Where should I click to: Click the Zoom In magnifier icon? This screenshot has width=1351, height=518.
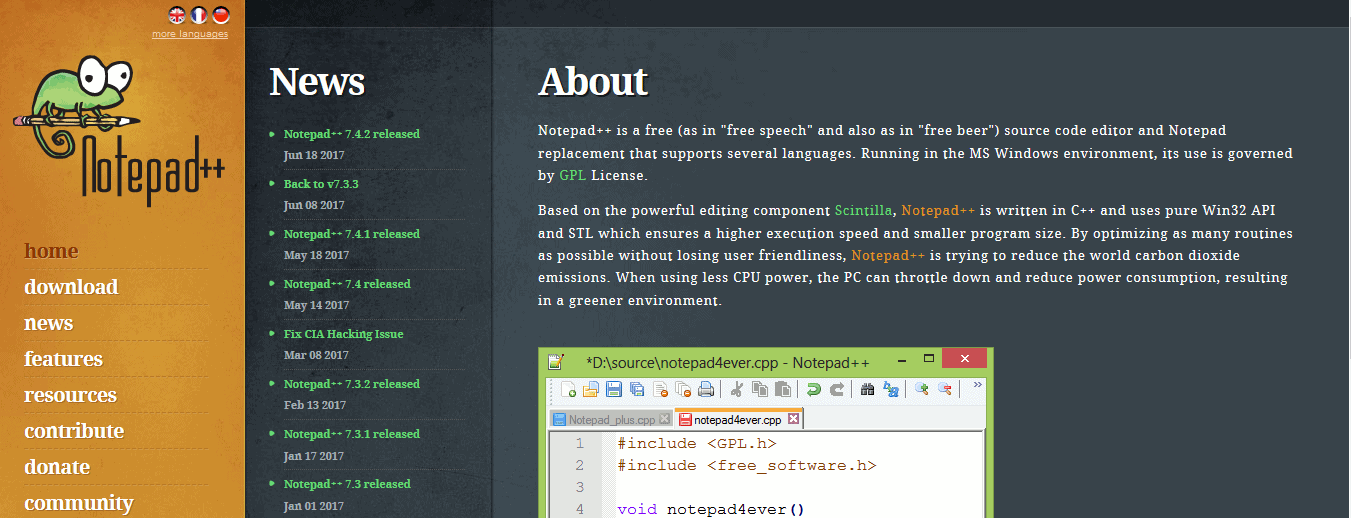(x=922, y=389)
